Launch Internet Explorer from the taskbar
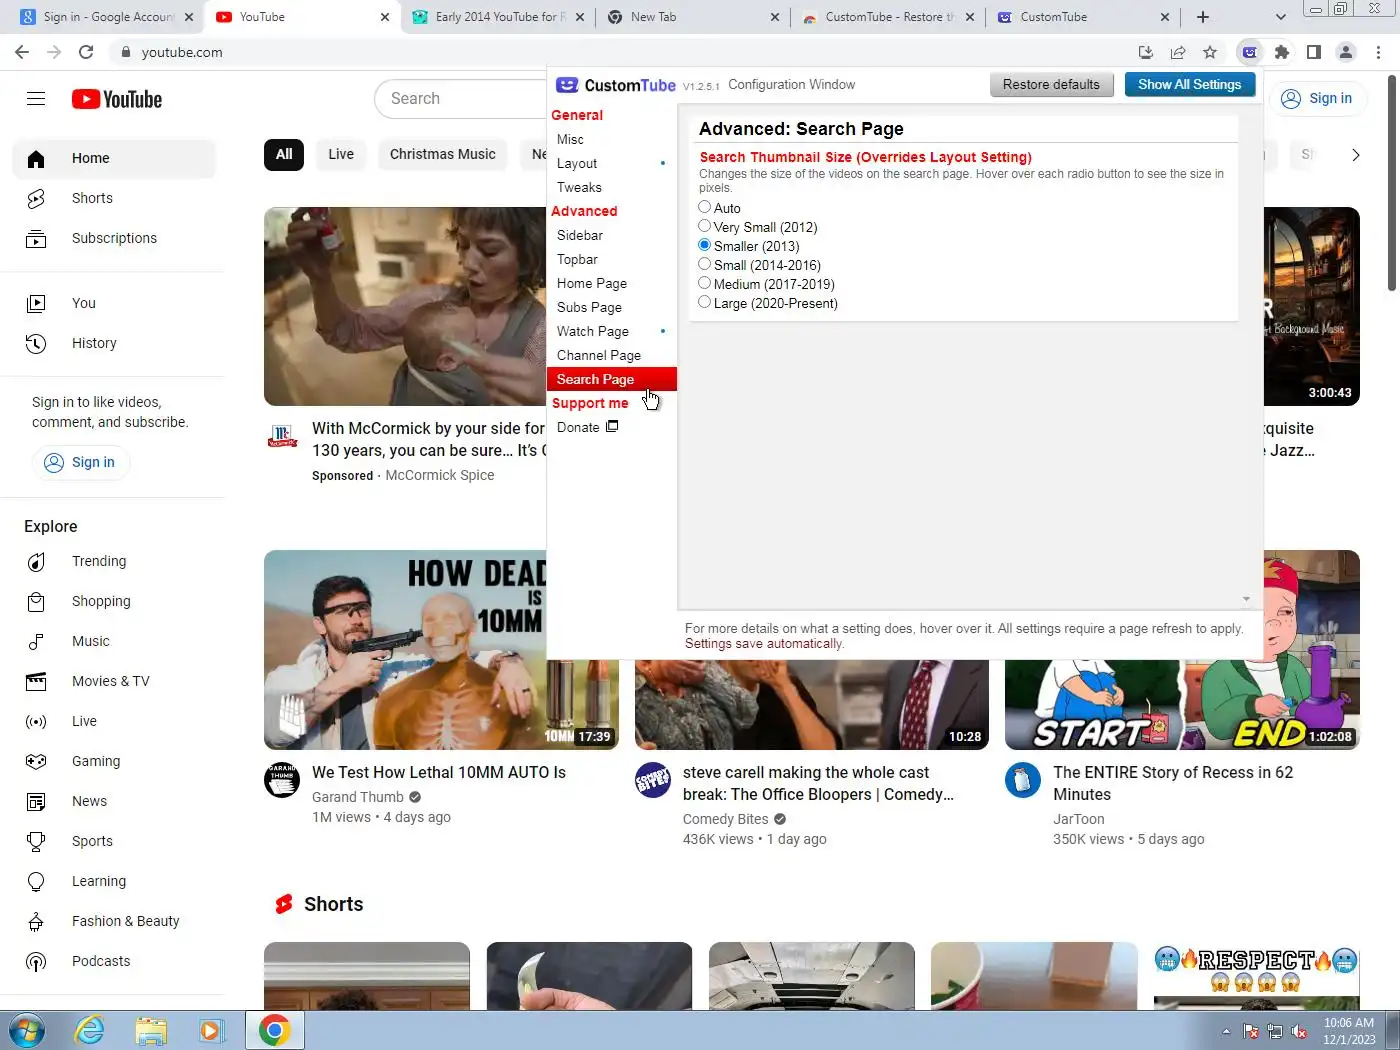Screen dimensions: 1400x1050 pos(90,1030)
